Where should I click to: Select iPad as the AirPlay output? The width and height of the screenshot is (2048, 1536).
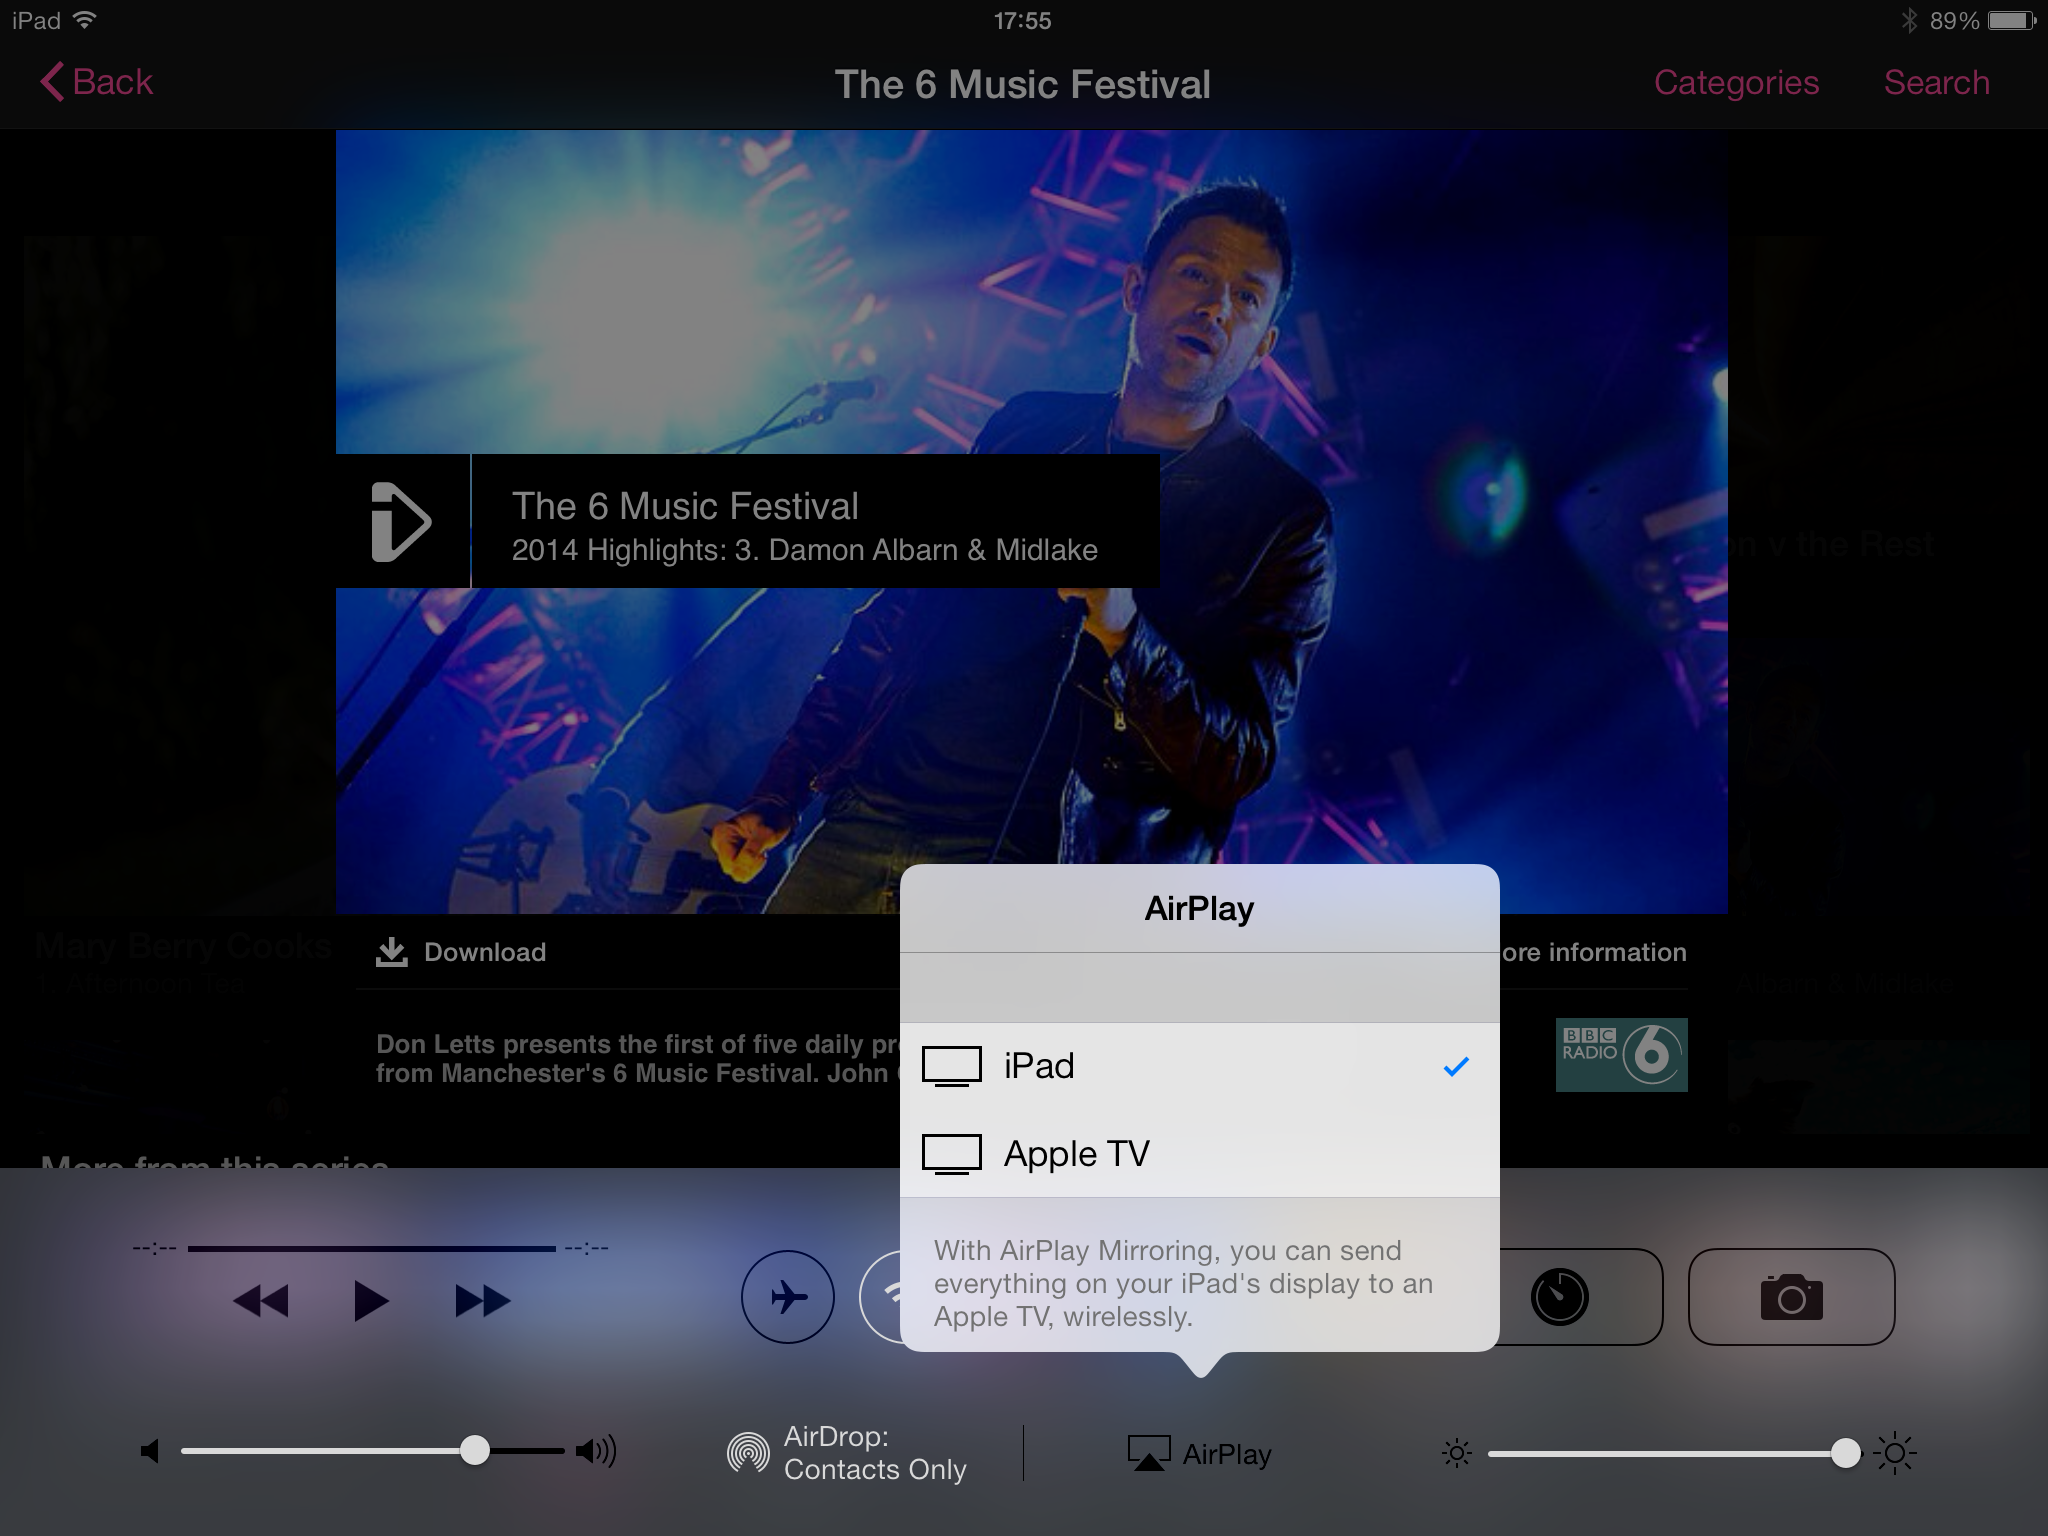[1199, 1066]
